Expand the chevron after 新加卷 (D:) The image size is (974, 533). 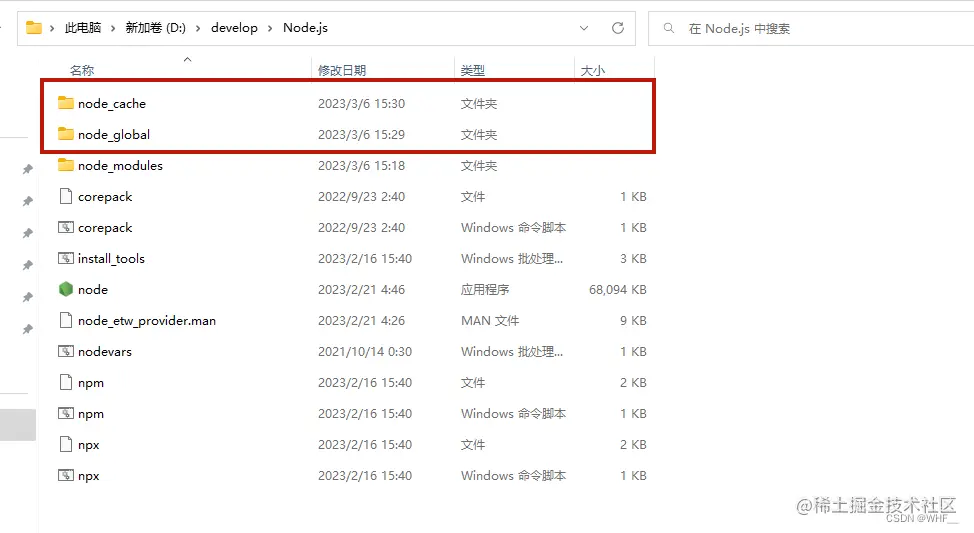[x=198, y=28]
